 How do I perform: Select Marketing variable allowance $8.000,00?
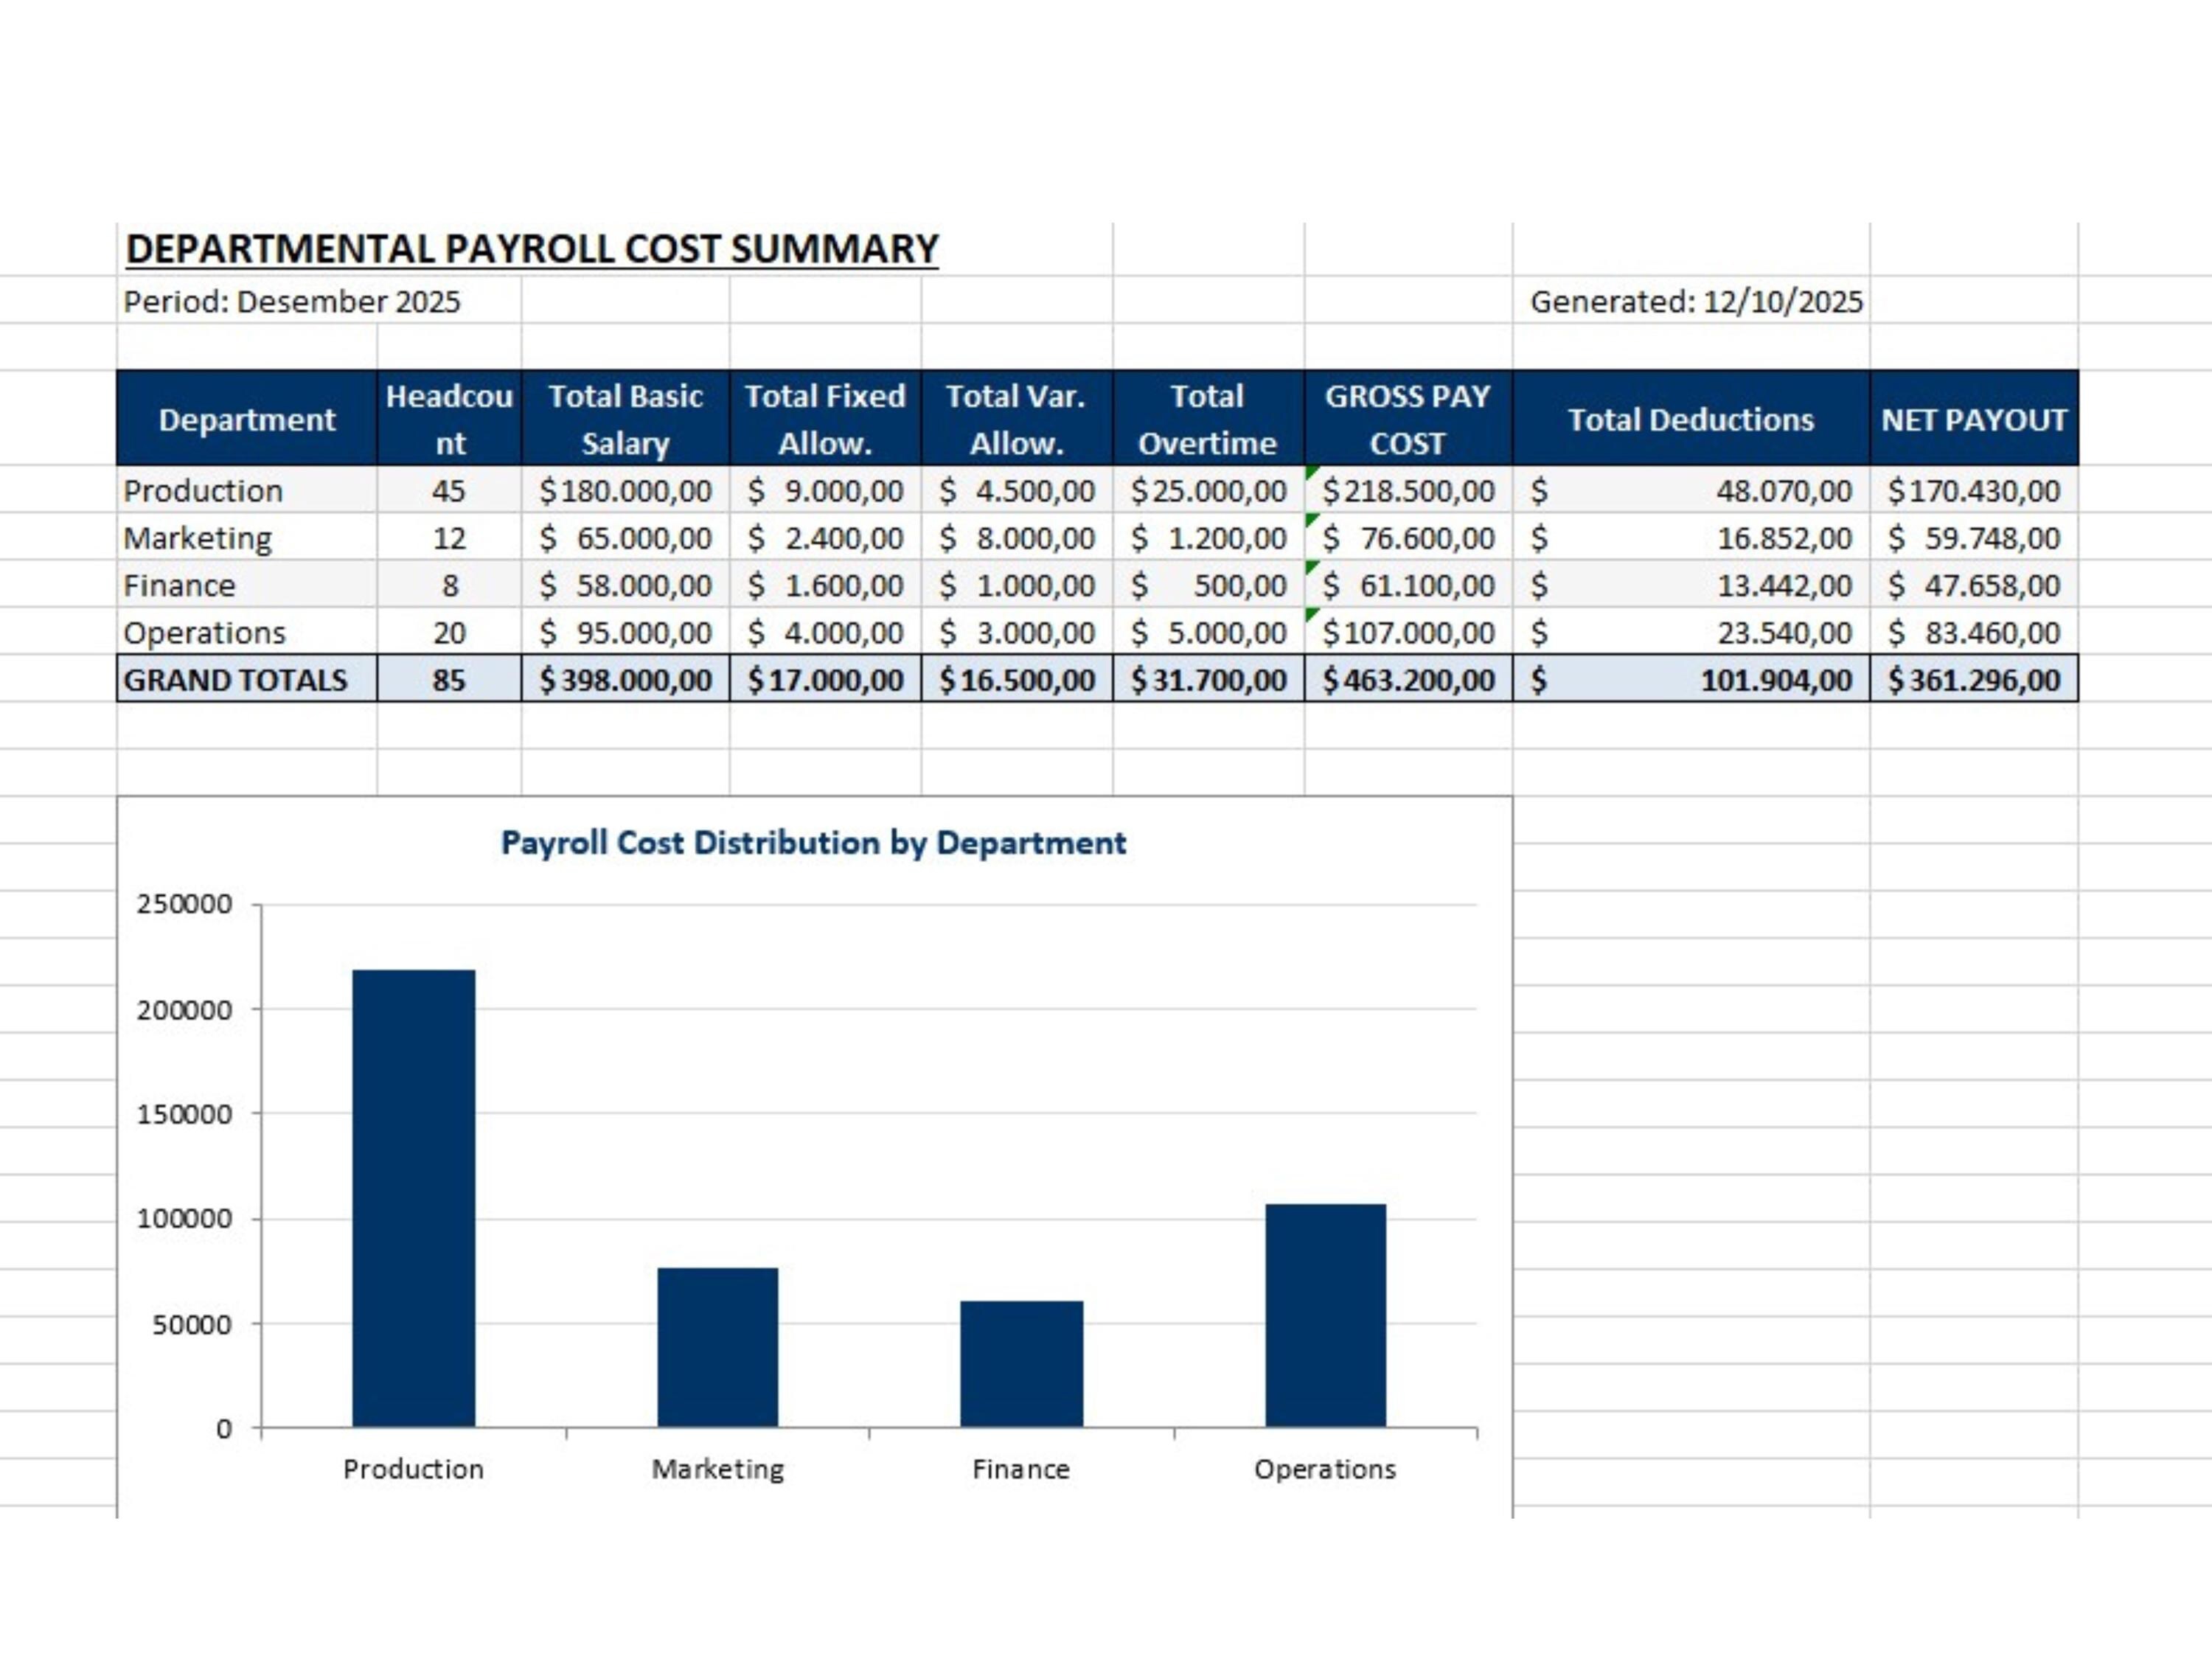point(1016,538)
